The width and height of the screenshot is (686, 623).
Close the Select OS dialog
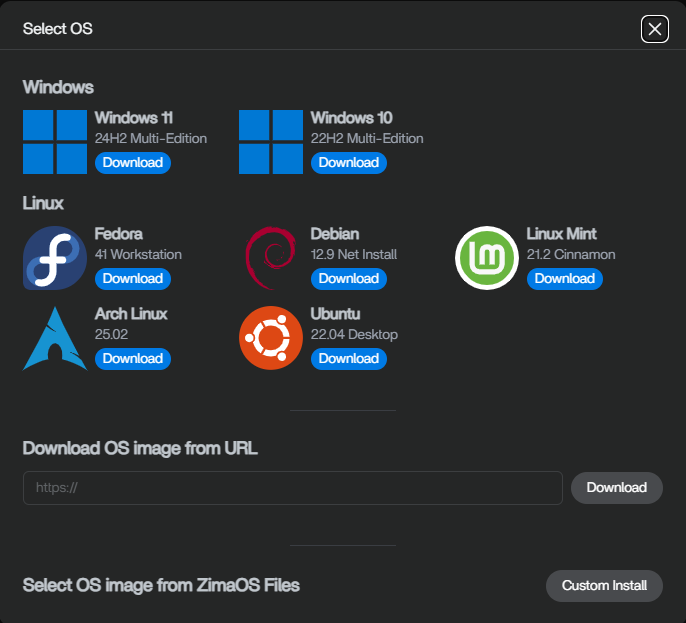654,29
